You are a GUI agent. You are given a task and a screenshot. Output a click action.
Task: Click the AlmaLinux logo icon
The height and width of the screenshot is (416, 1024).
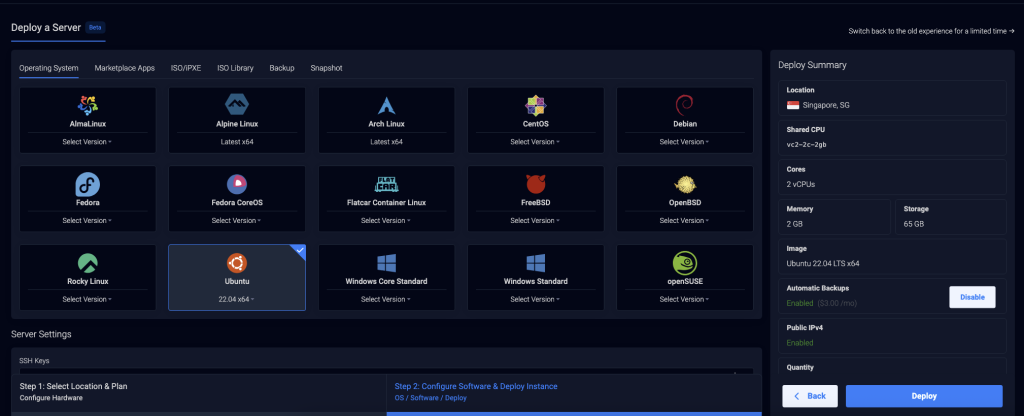(88, 105)
